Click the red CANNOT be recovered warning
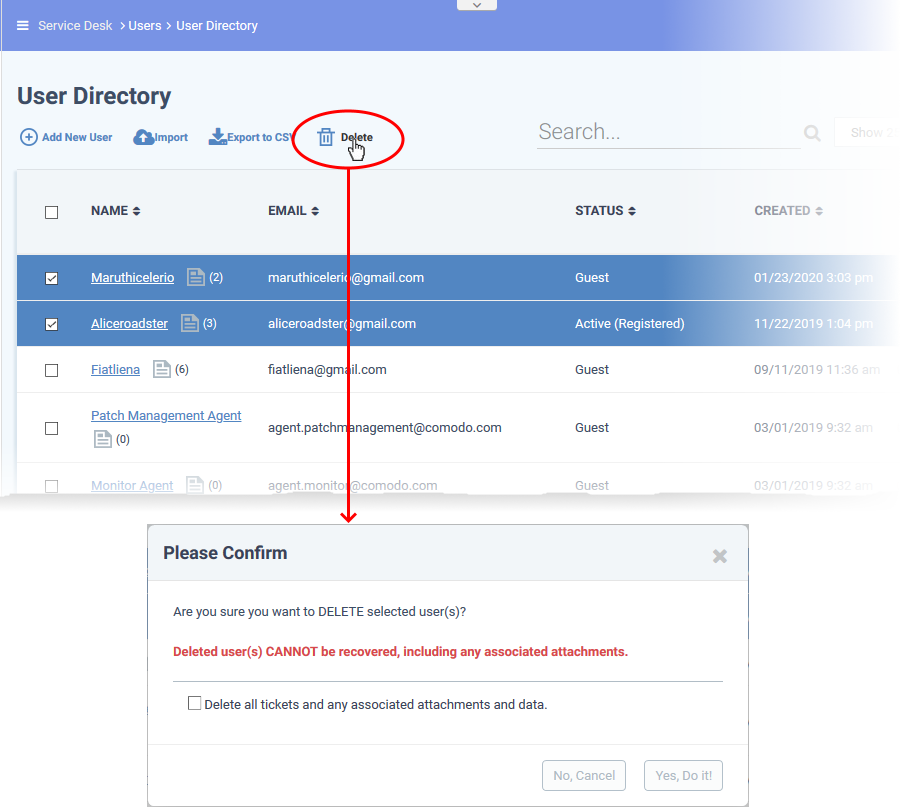Image resolution: width=900 pixels, height=811 pixels. (x=401, y=651)
